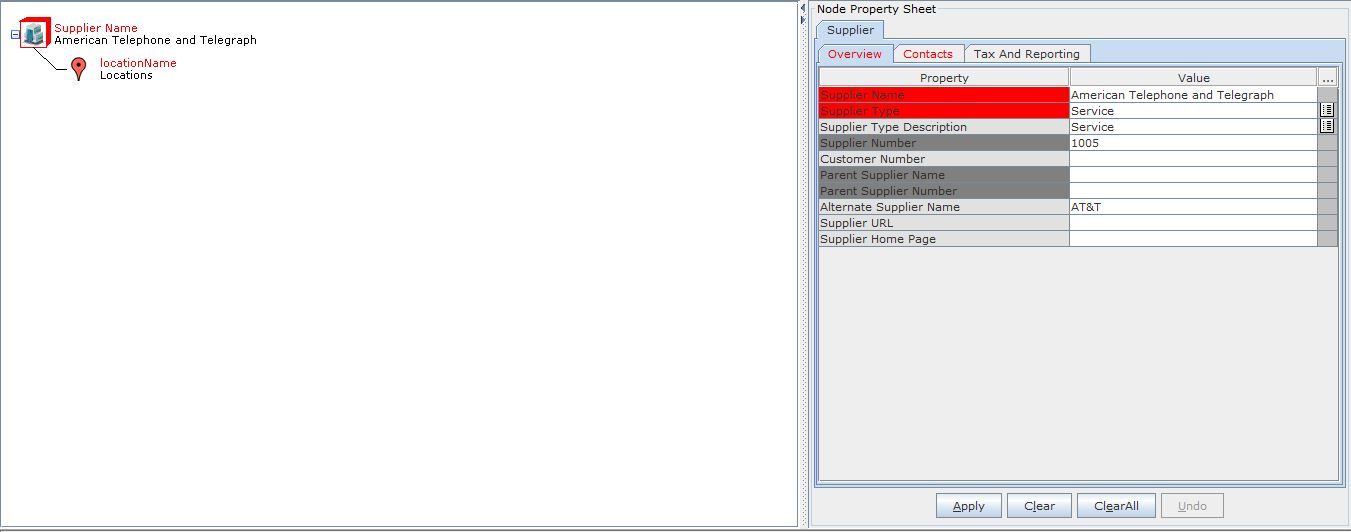
Task: Click the Apply button
Action: 968,506
